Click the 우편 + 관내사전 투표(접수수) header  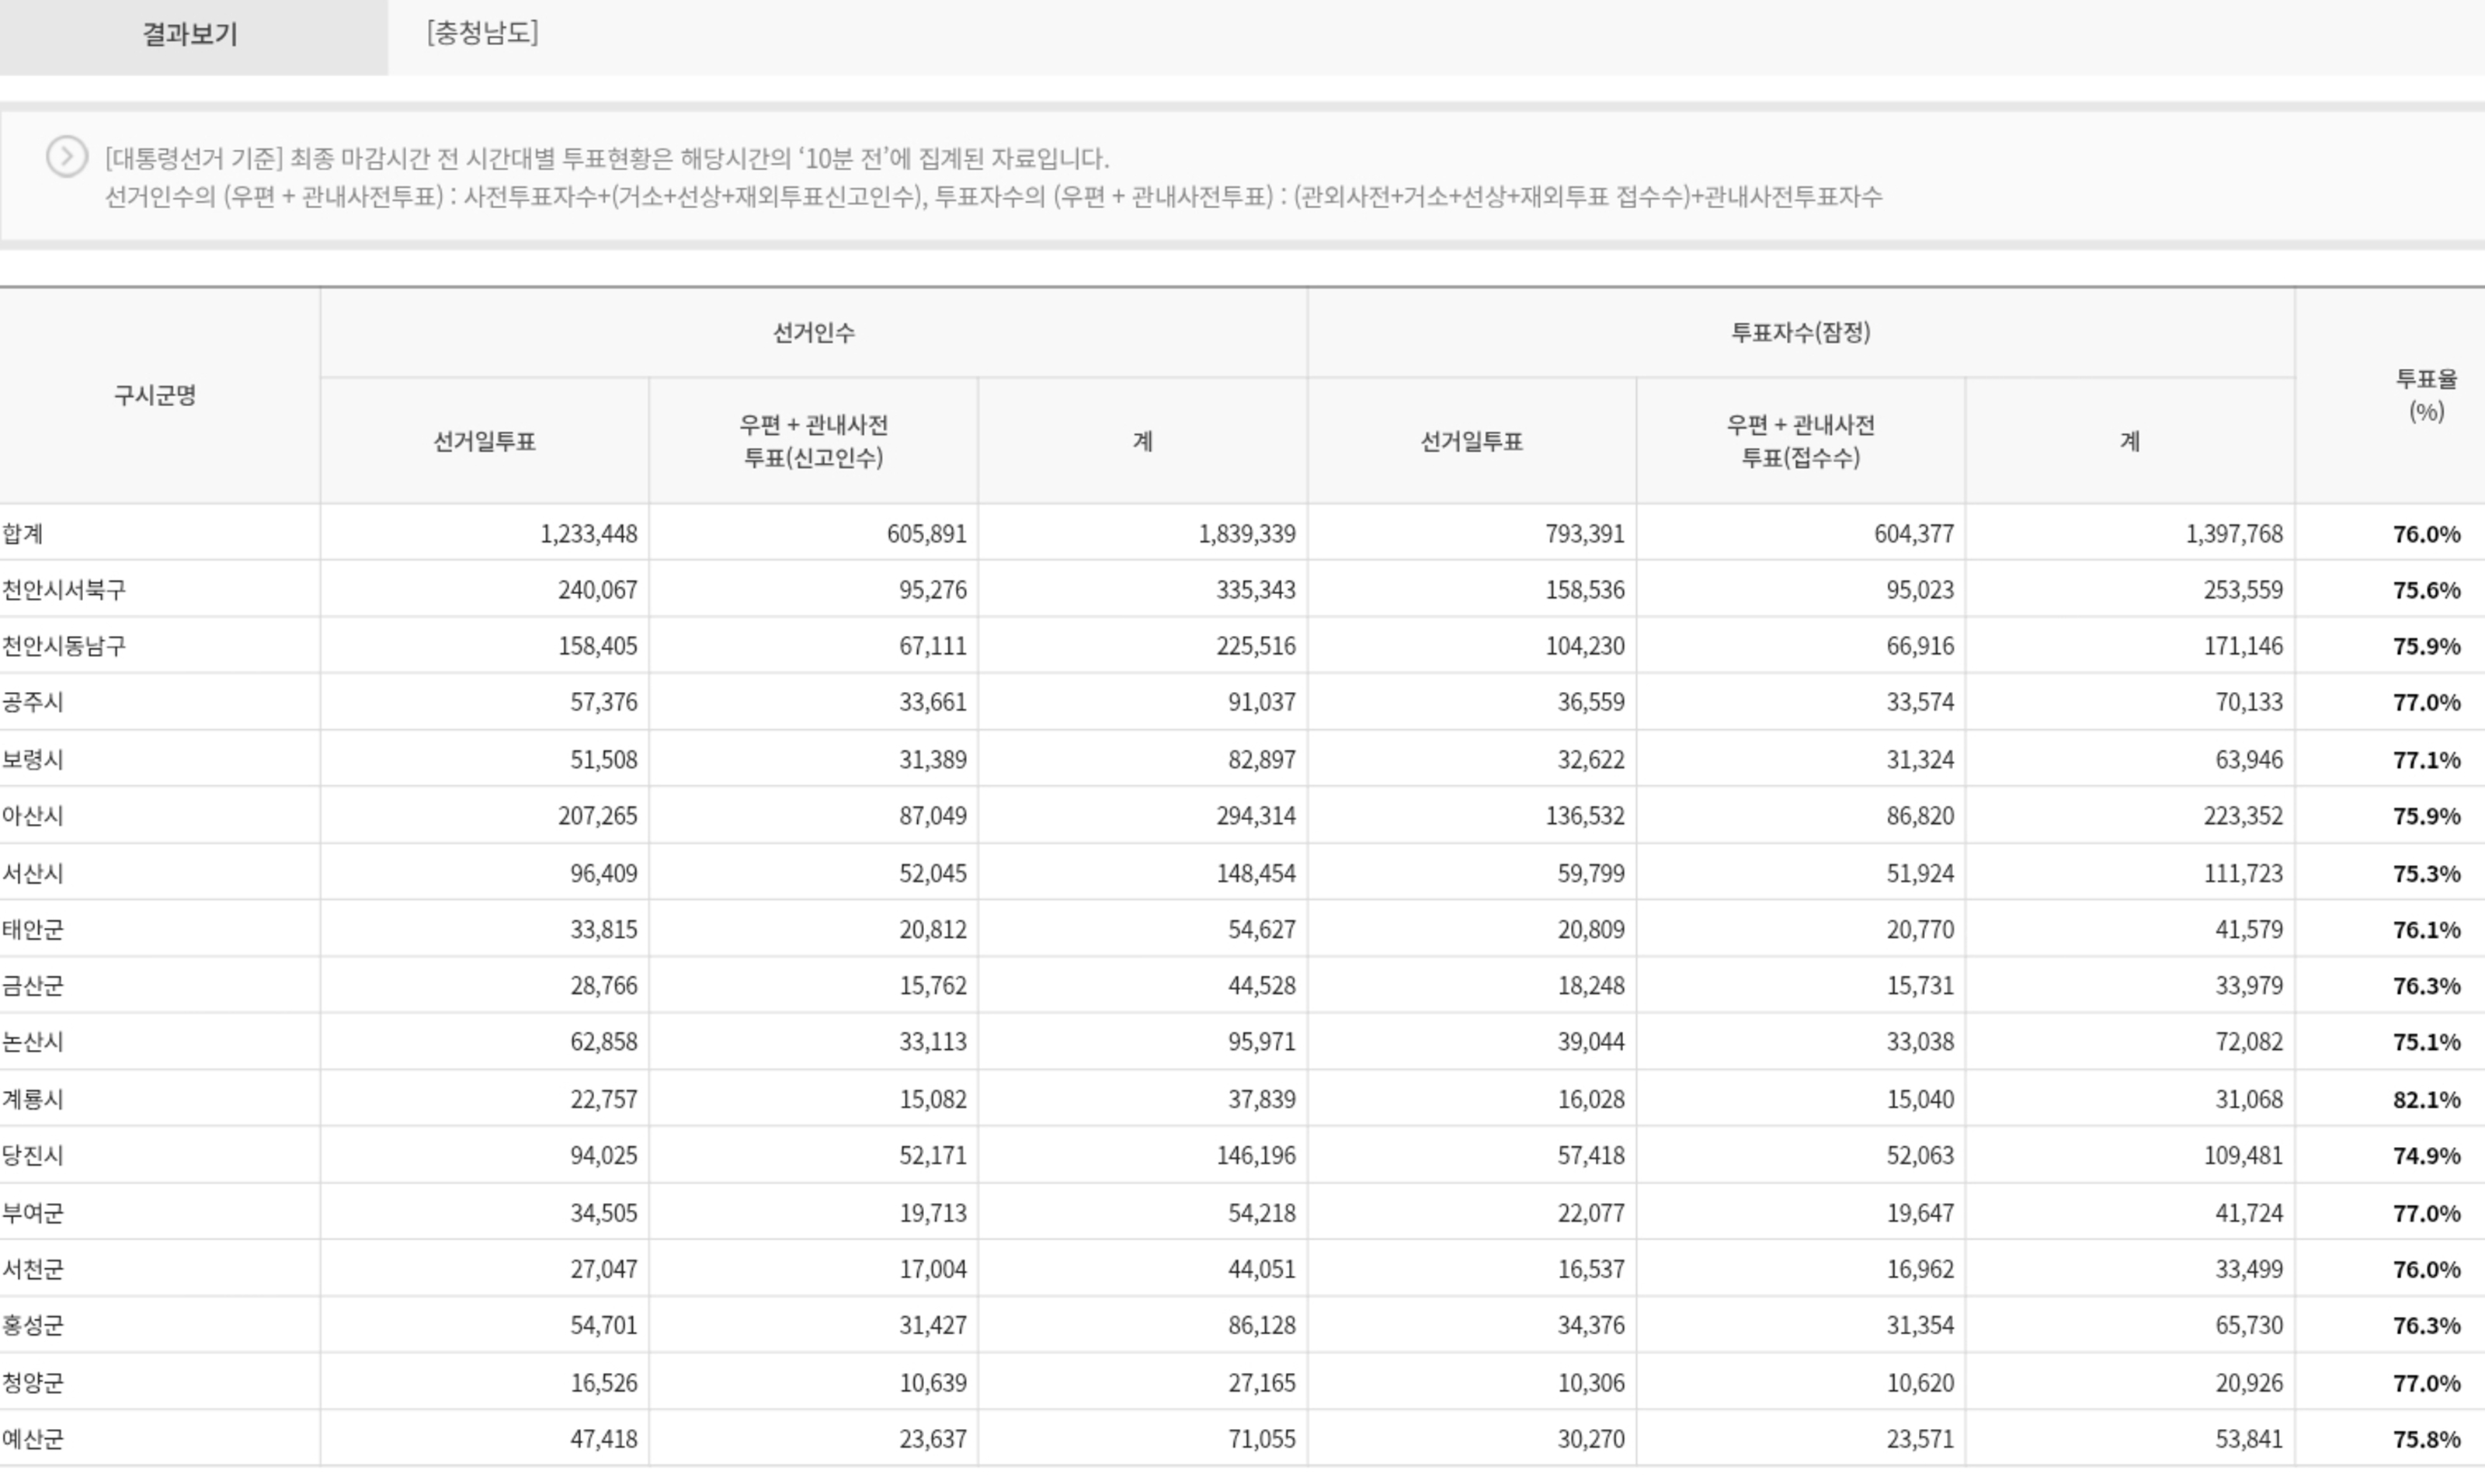coord(1800,441)
